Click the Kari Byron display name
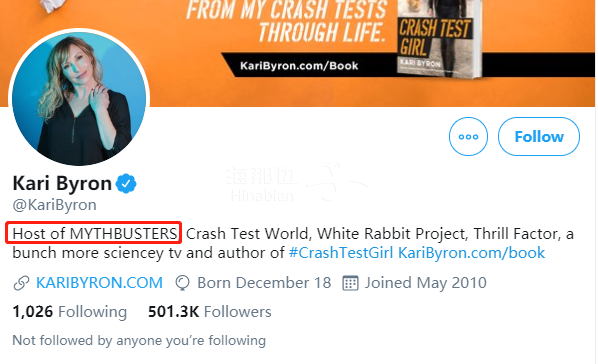Screen dimensions: 598x364 click(x=62, y=184)
